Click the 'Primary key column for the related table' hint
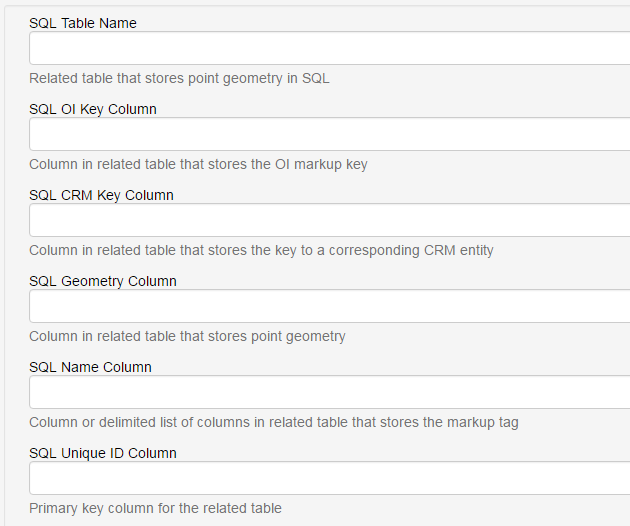Image resolution: width=630 pixels, height=526 pixels. point(155,508)
